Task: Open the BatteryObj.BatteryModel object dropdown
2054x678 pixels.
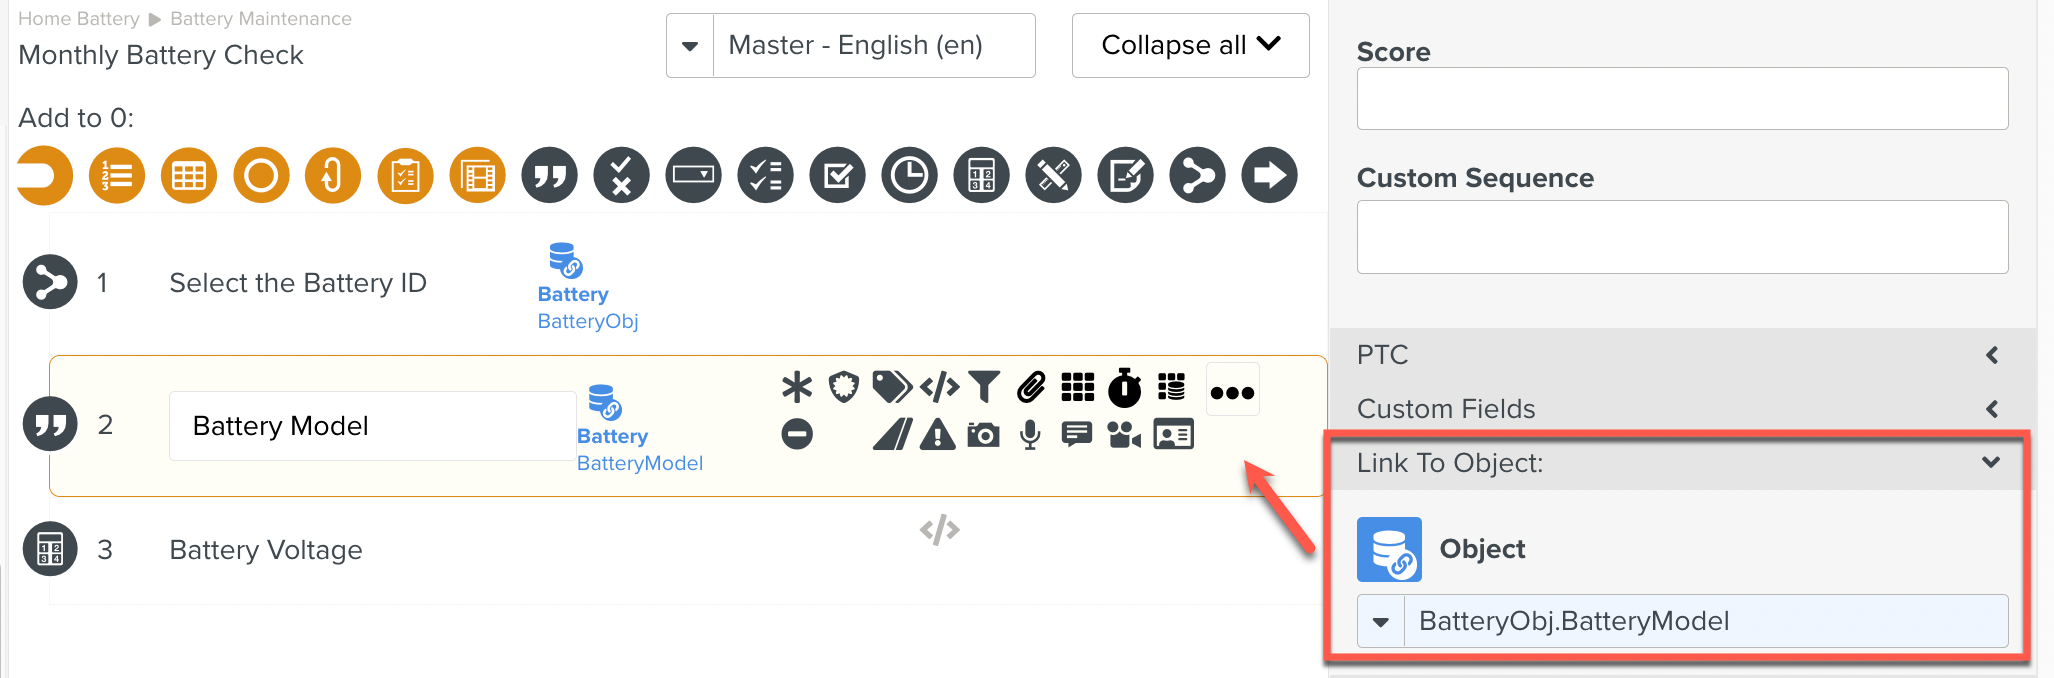Action: 1381,622
